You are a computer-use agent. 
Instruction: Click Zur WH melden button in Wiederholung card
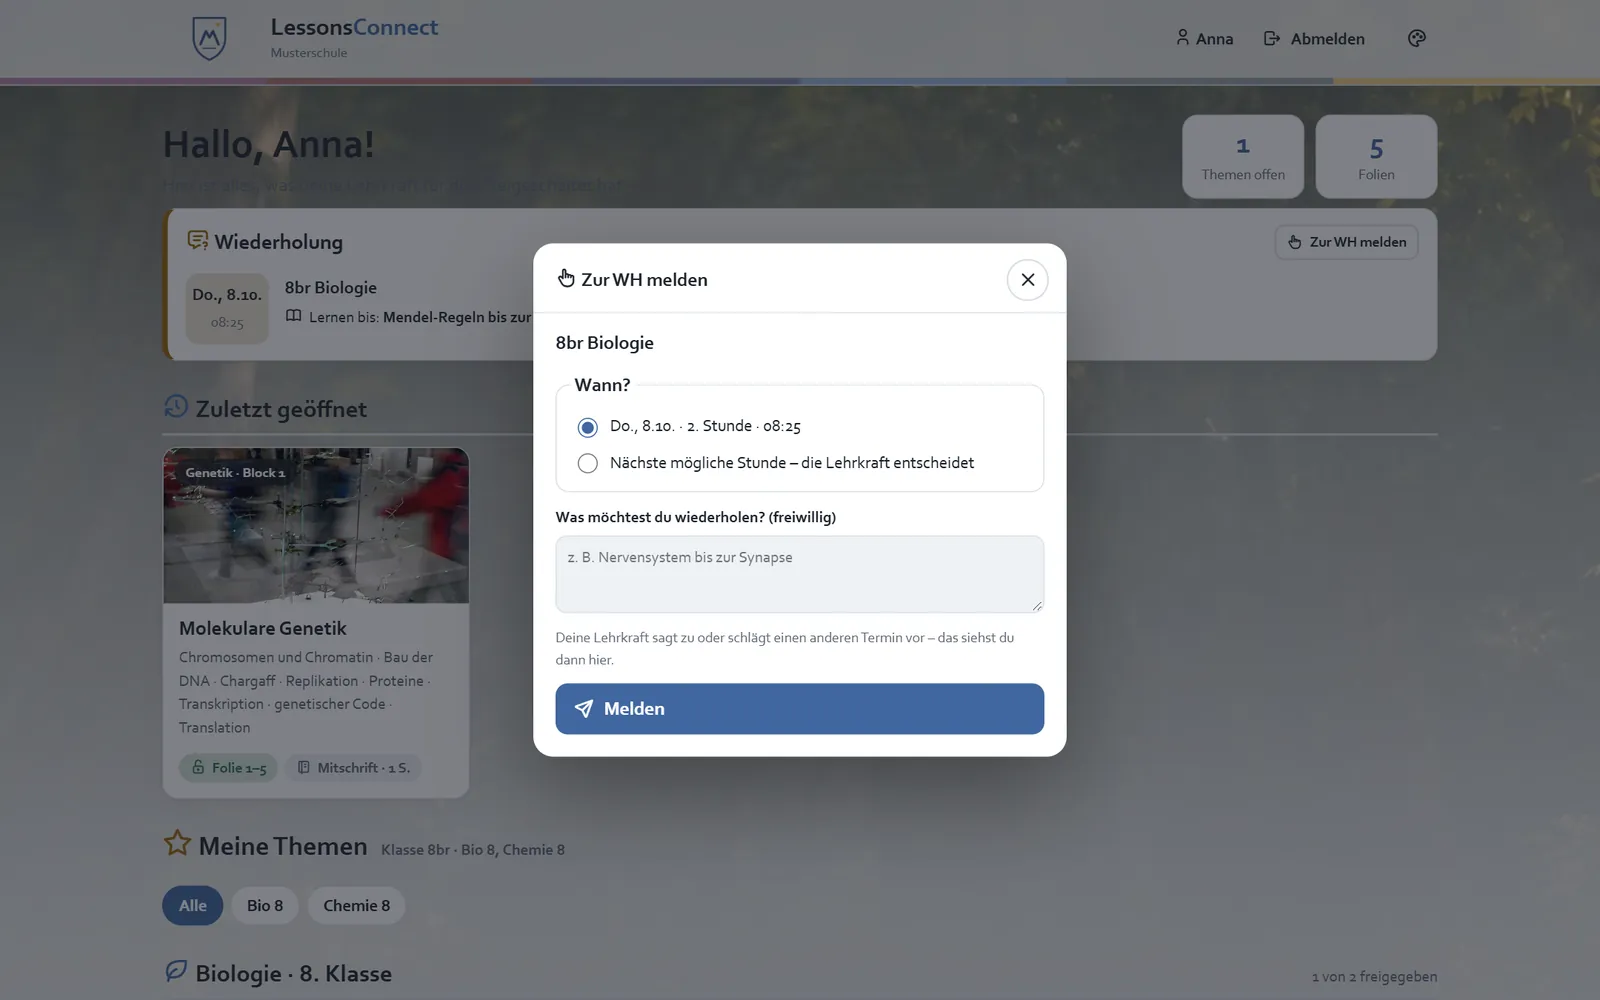1346,242
